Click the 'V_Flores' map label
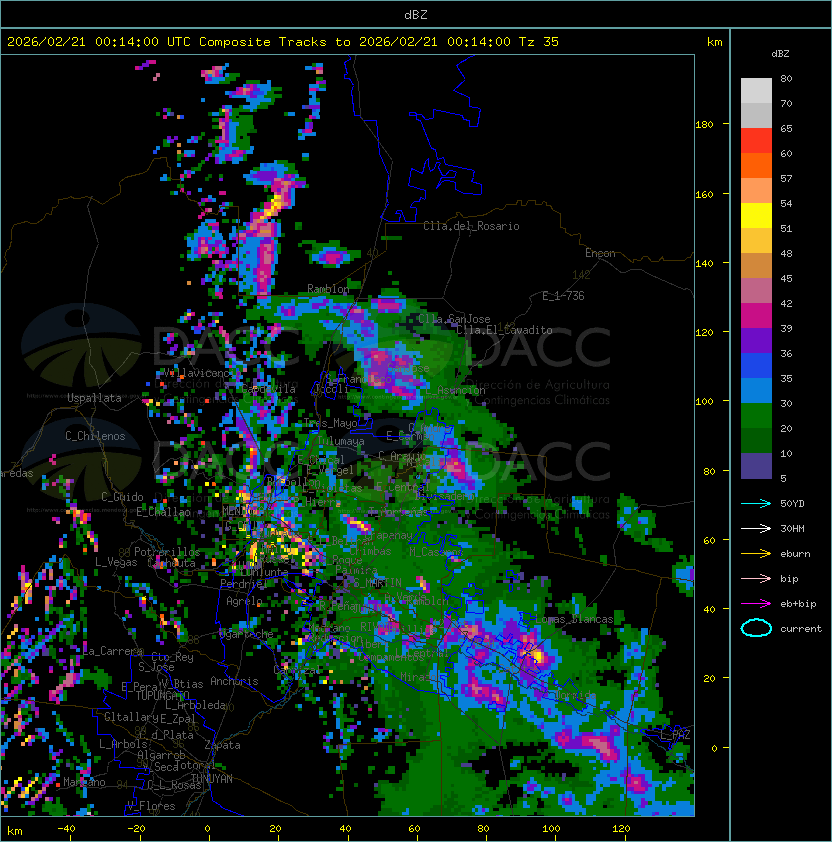Viewport: 832px width, 842px height. coord(151,806)
